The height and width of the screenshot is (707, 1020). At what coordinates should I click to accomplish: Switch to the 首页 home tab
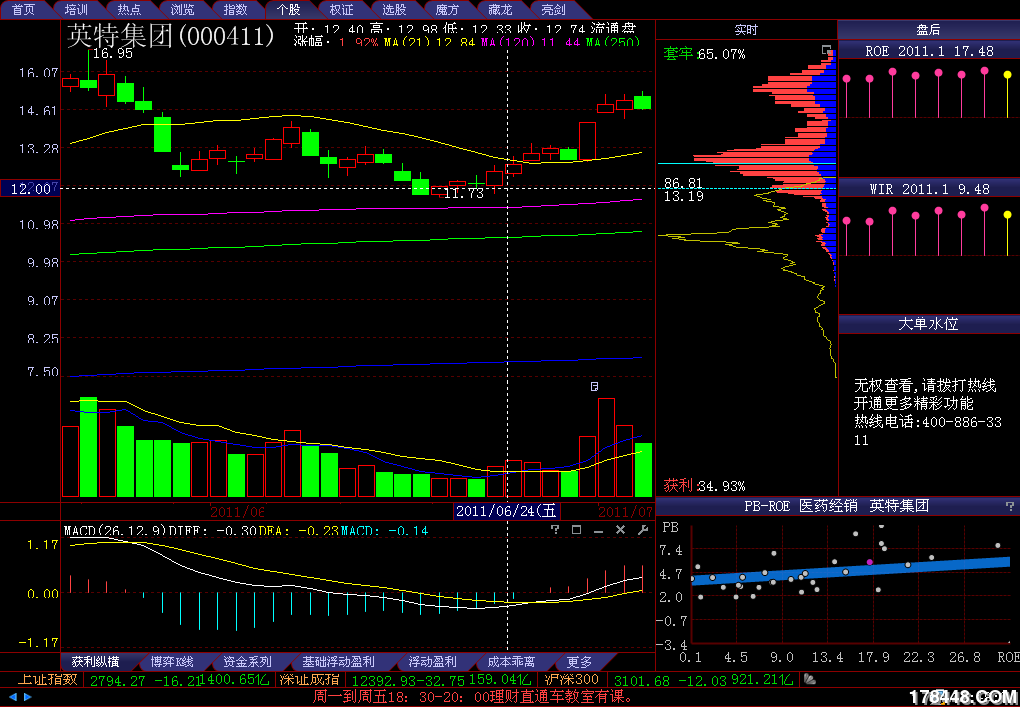point(23,9)
